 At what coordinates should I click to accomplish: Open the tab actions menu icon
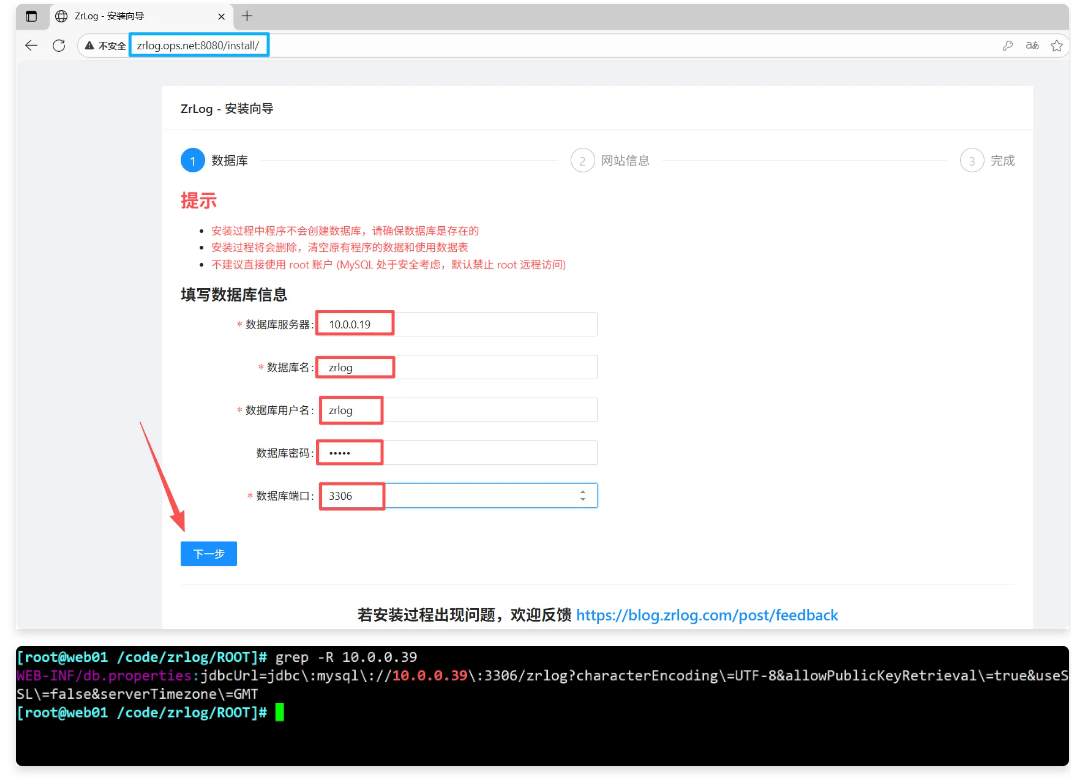pyautogui.click(x=31, y=16)
